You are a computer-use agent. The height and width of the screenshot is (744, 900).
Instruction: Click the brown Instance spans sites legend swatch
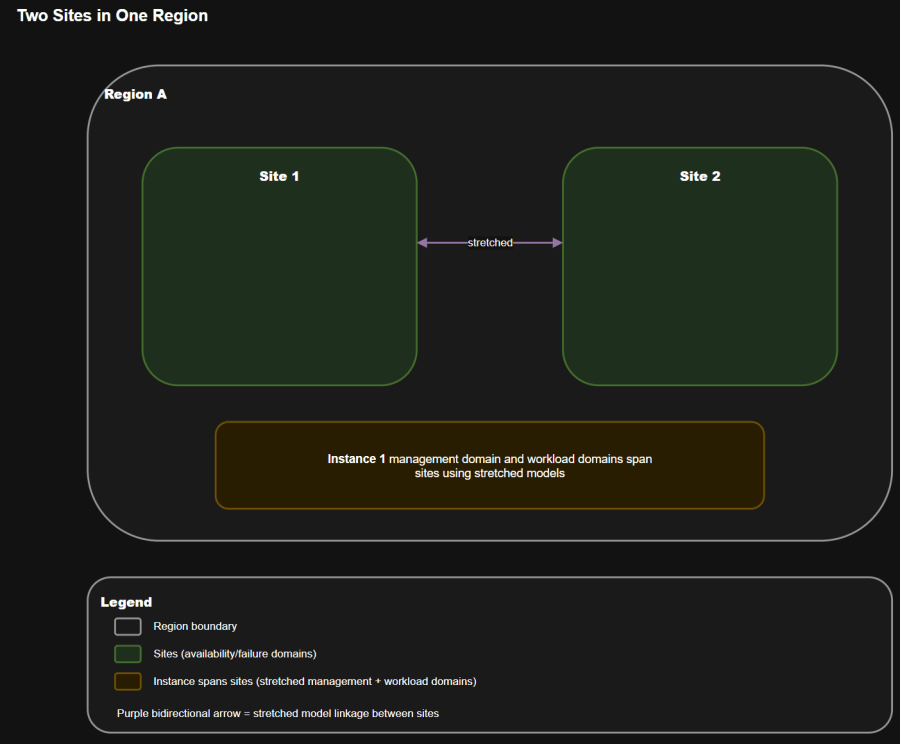point(127,681)
